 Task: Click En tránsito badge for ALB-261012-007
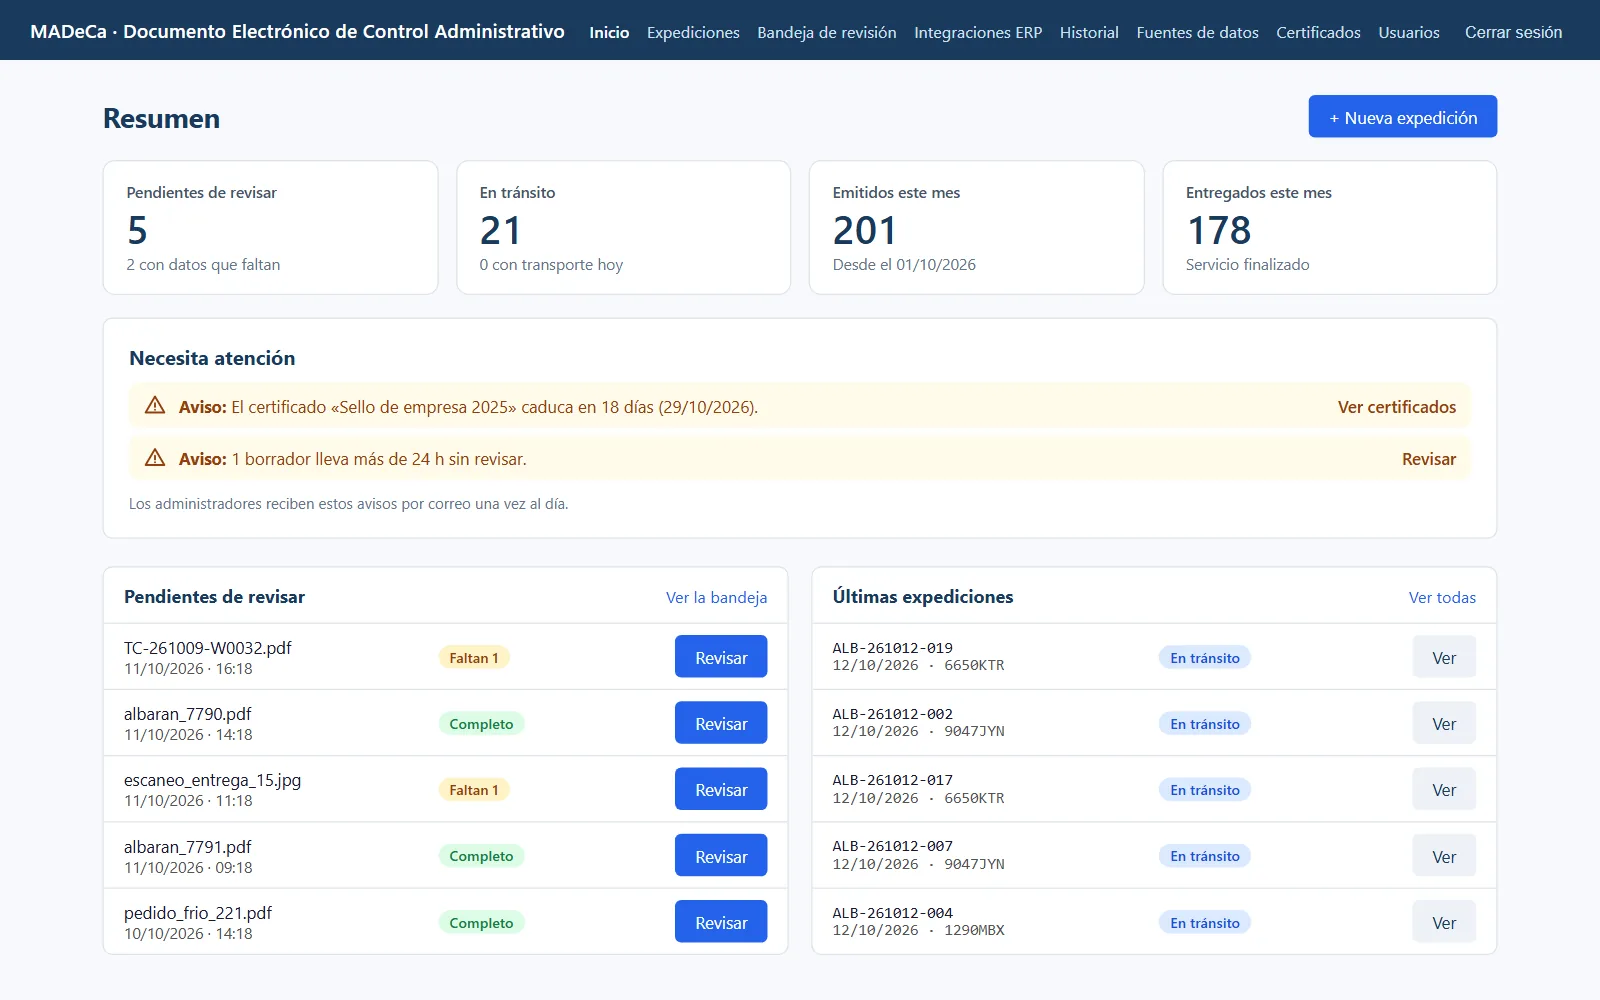point(1205,856)
